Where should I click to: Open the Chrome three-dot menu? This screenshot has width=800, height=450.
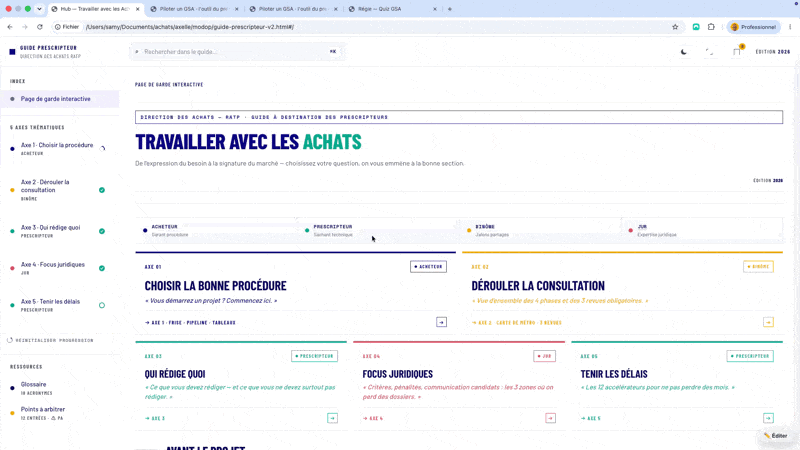tap(790, 27)
